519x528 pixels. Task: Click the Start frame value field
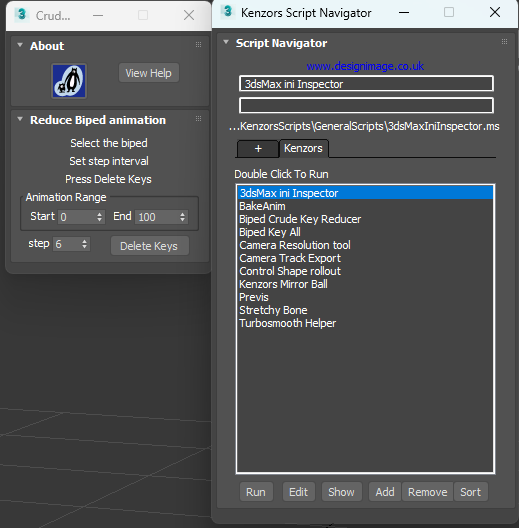76,217
